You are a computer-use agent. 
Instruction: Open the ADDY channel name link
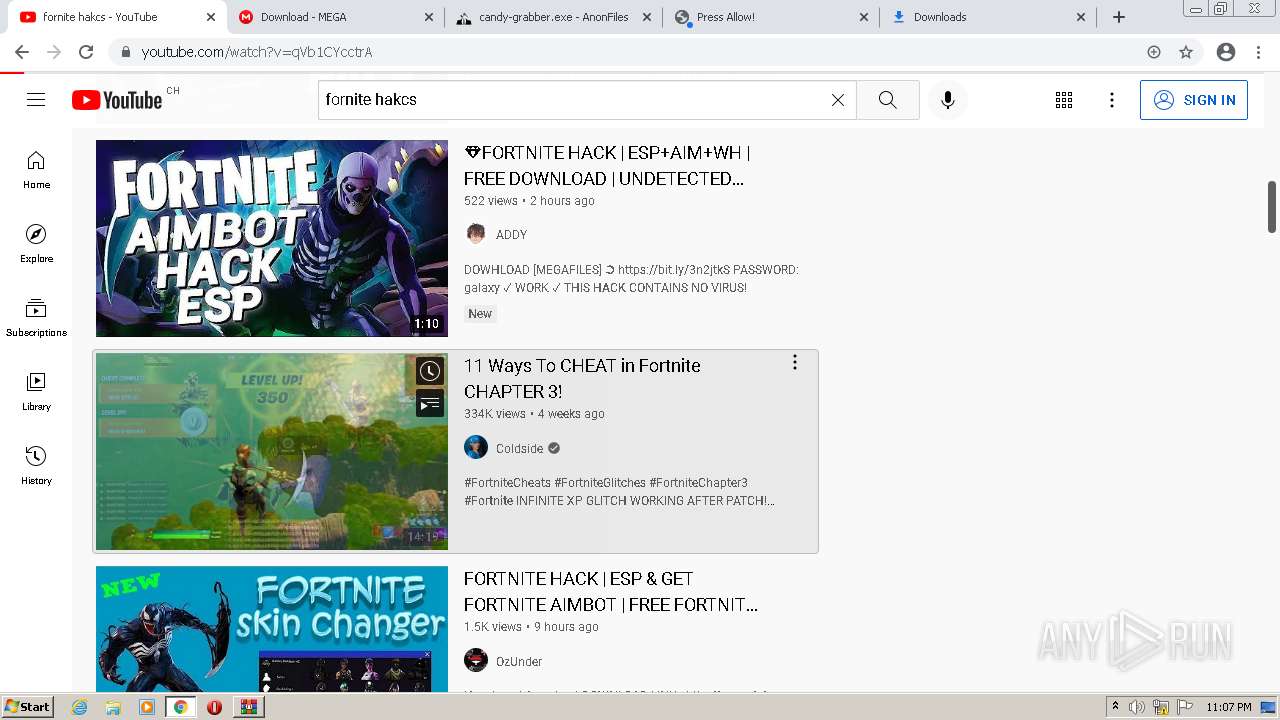tap(511, 235)
